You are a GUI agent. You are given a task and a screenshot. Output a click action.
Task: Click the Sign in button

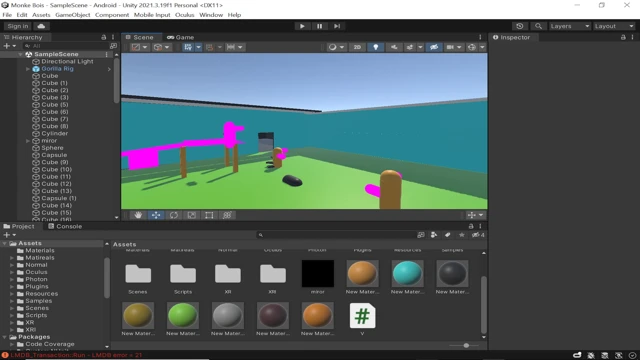point(18,26)
